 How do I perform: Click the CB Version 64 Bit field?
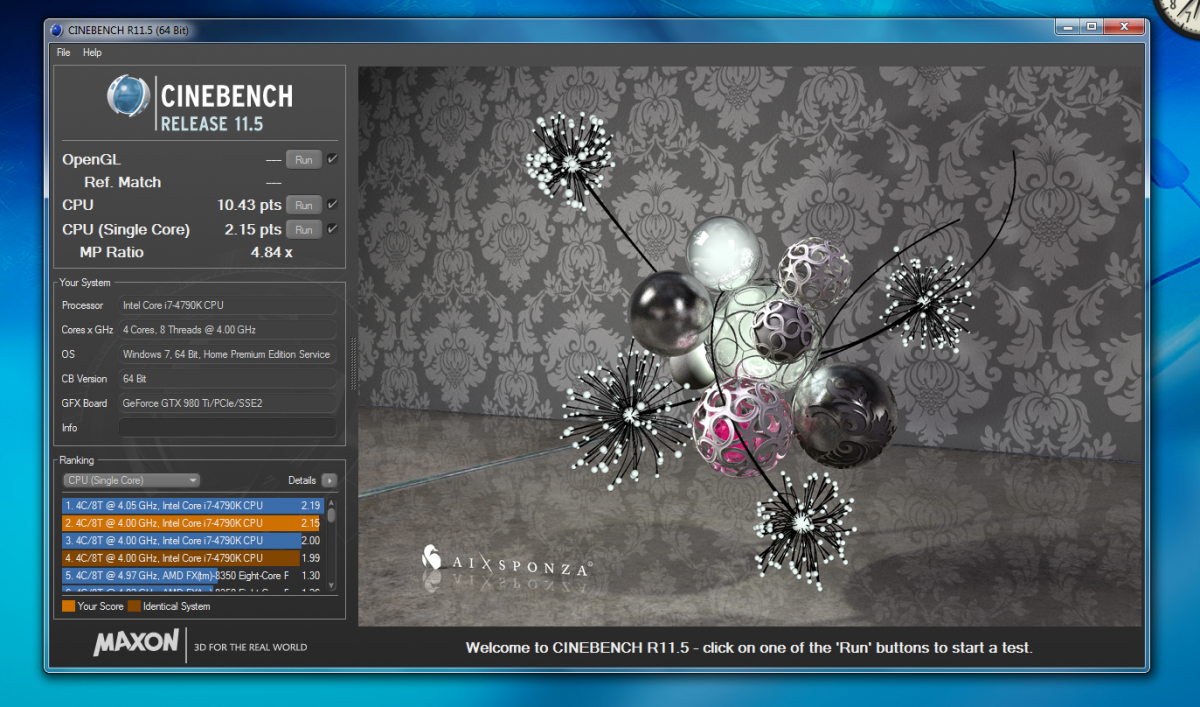tap(227, 378)
